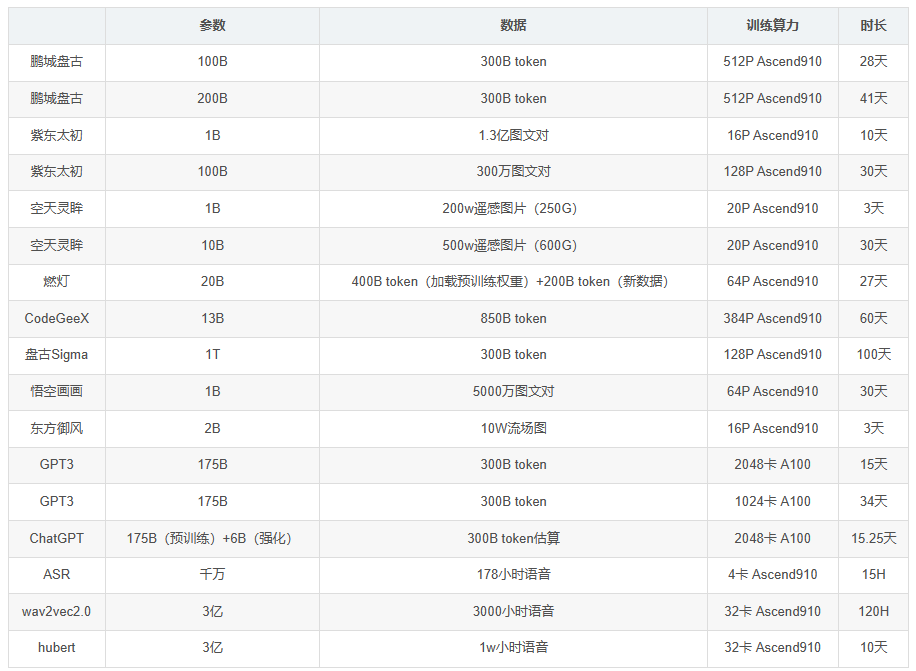Select the 200B parameter cell
This screenshot has width=916, height=671.
(x=212, y=99)
